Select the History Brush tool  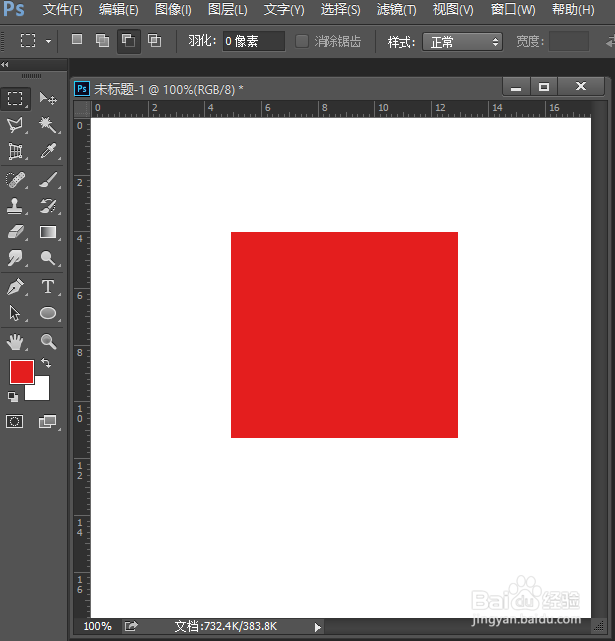point(48,206)
